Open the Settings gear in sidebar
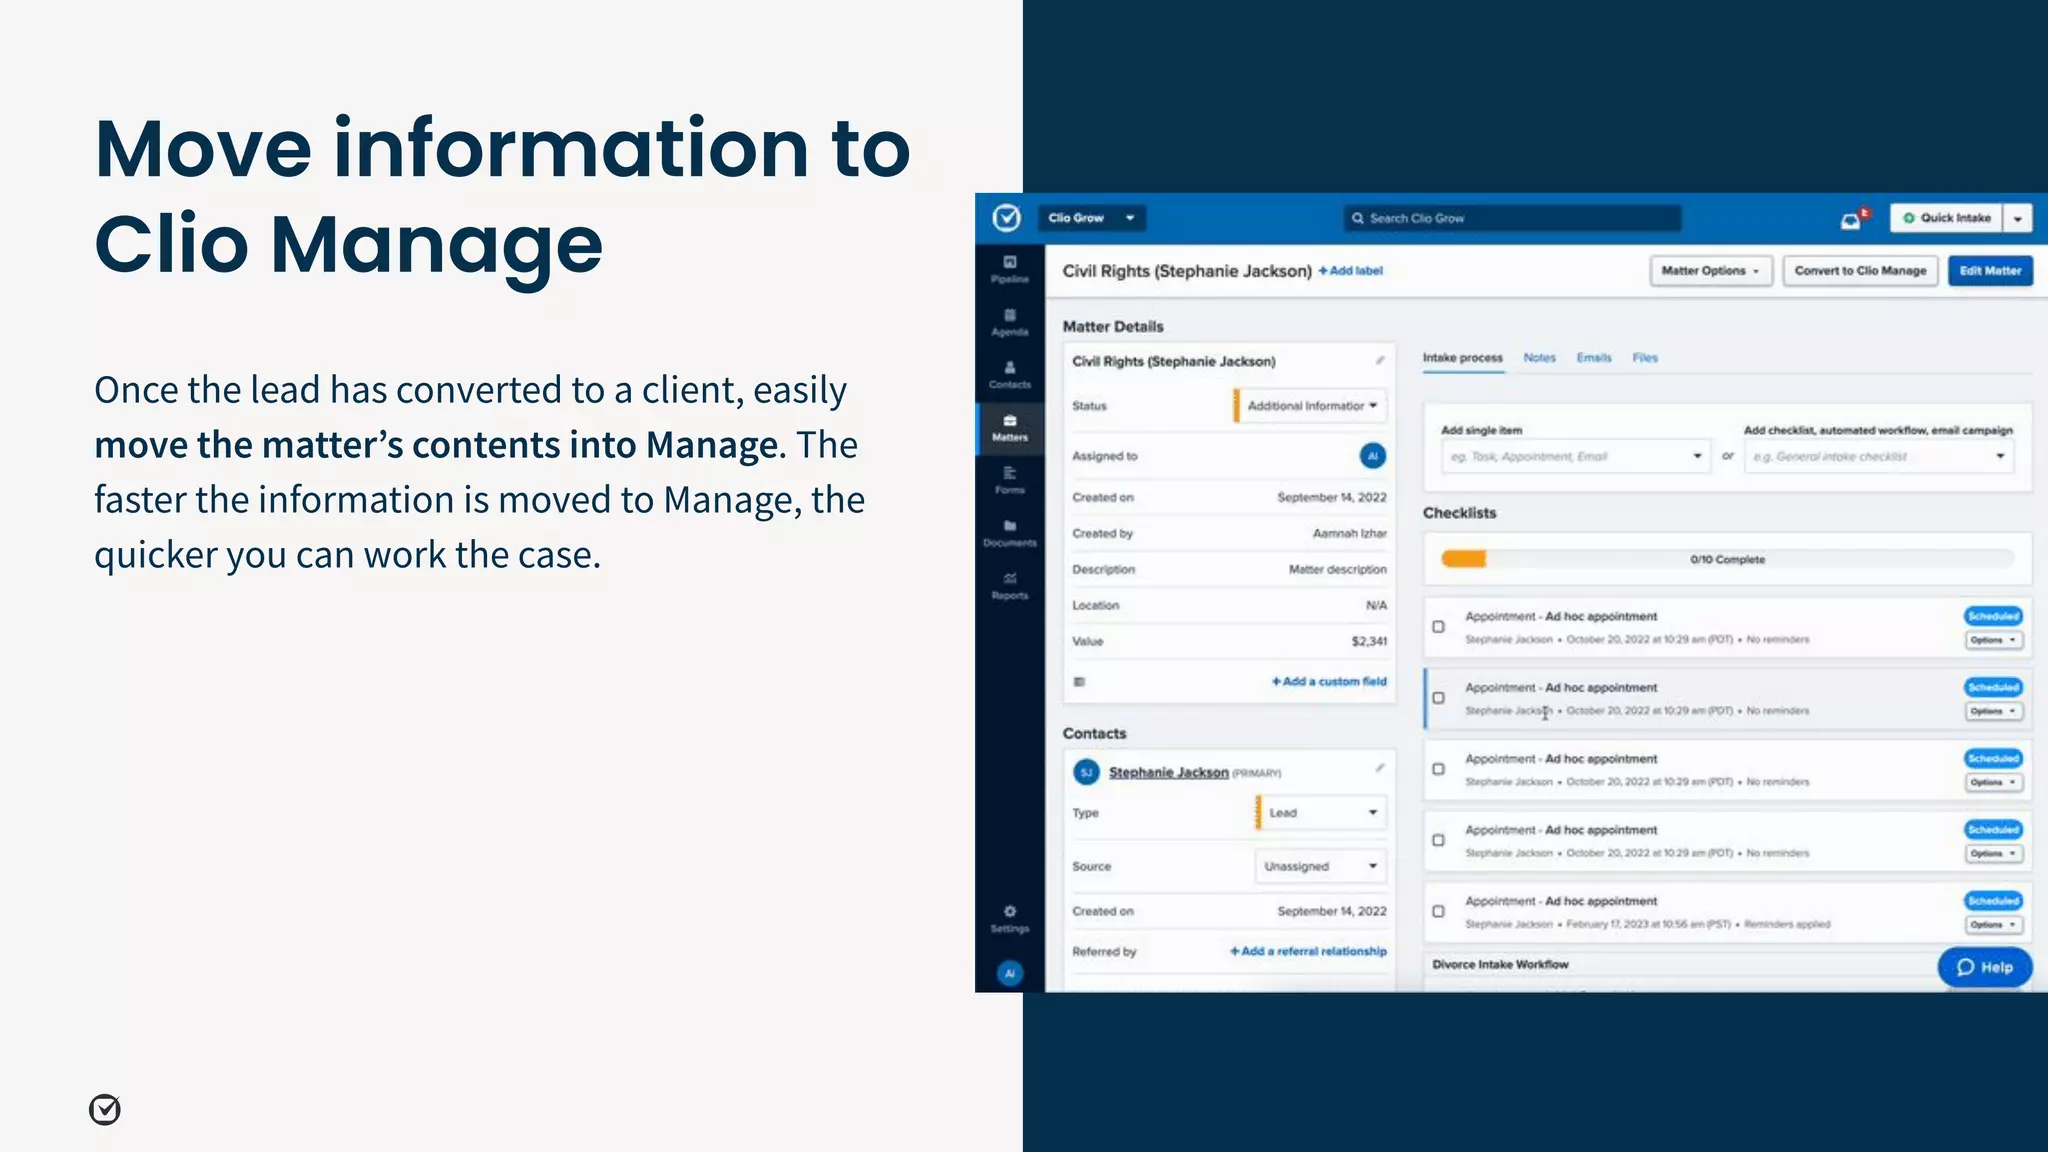Image resolution: width=2048 pixels, height=1152 pixels. (1010, 918)
